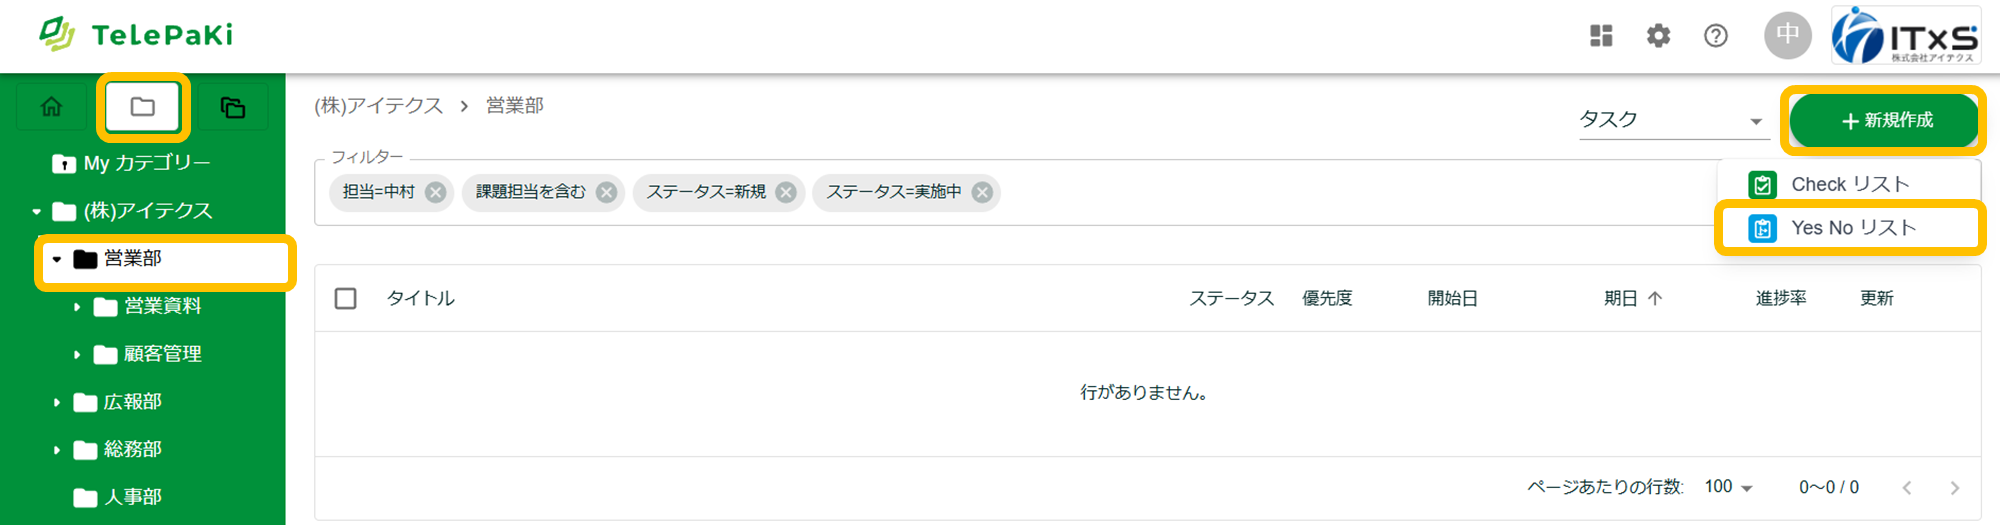Tick the select-all checkbox in the table header
This screenshot has width=2000, height=525.
[x=346, y=298]
